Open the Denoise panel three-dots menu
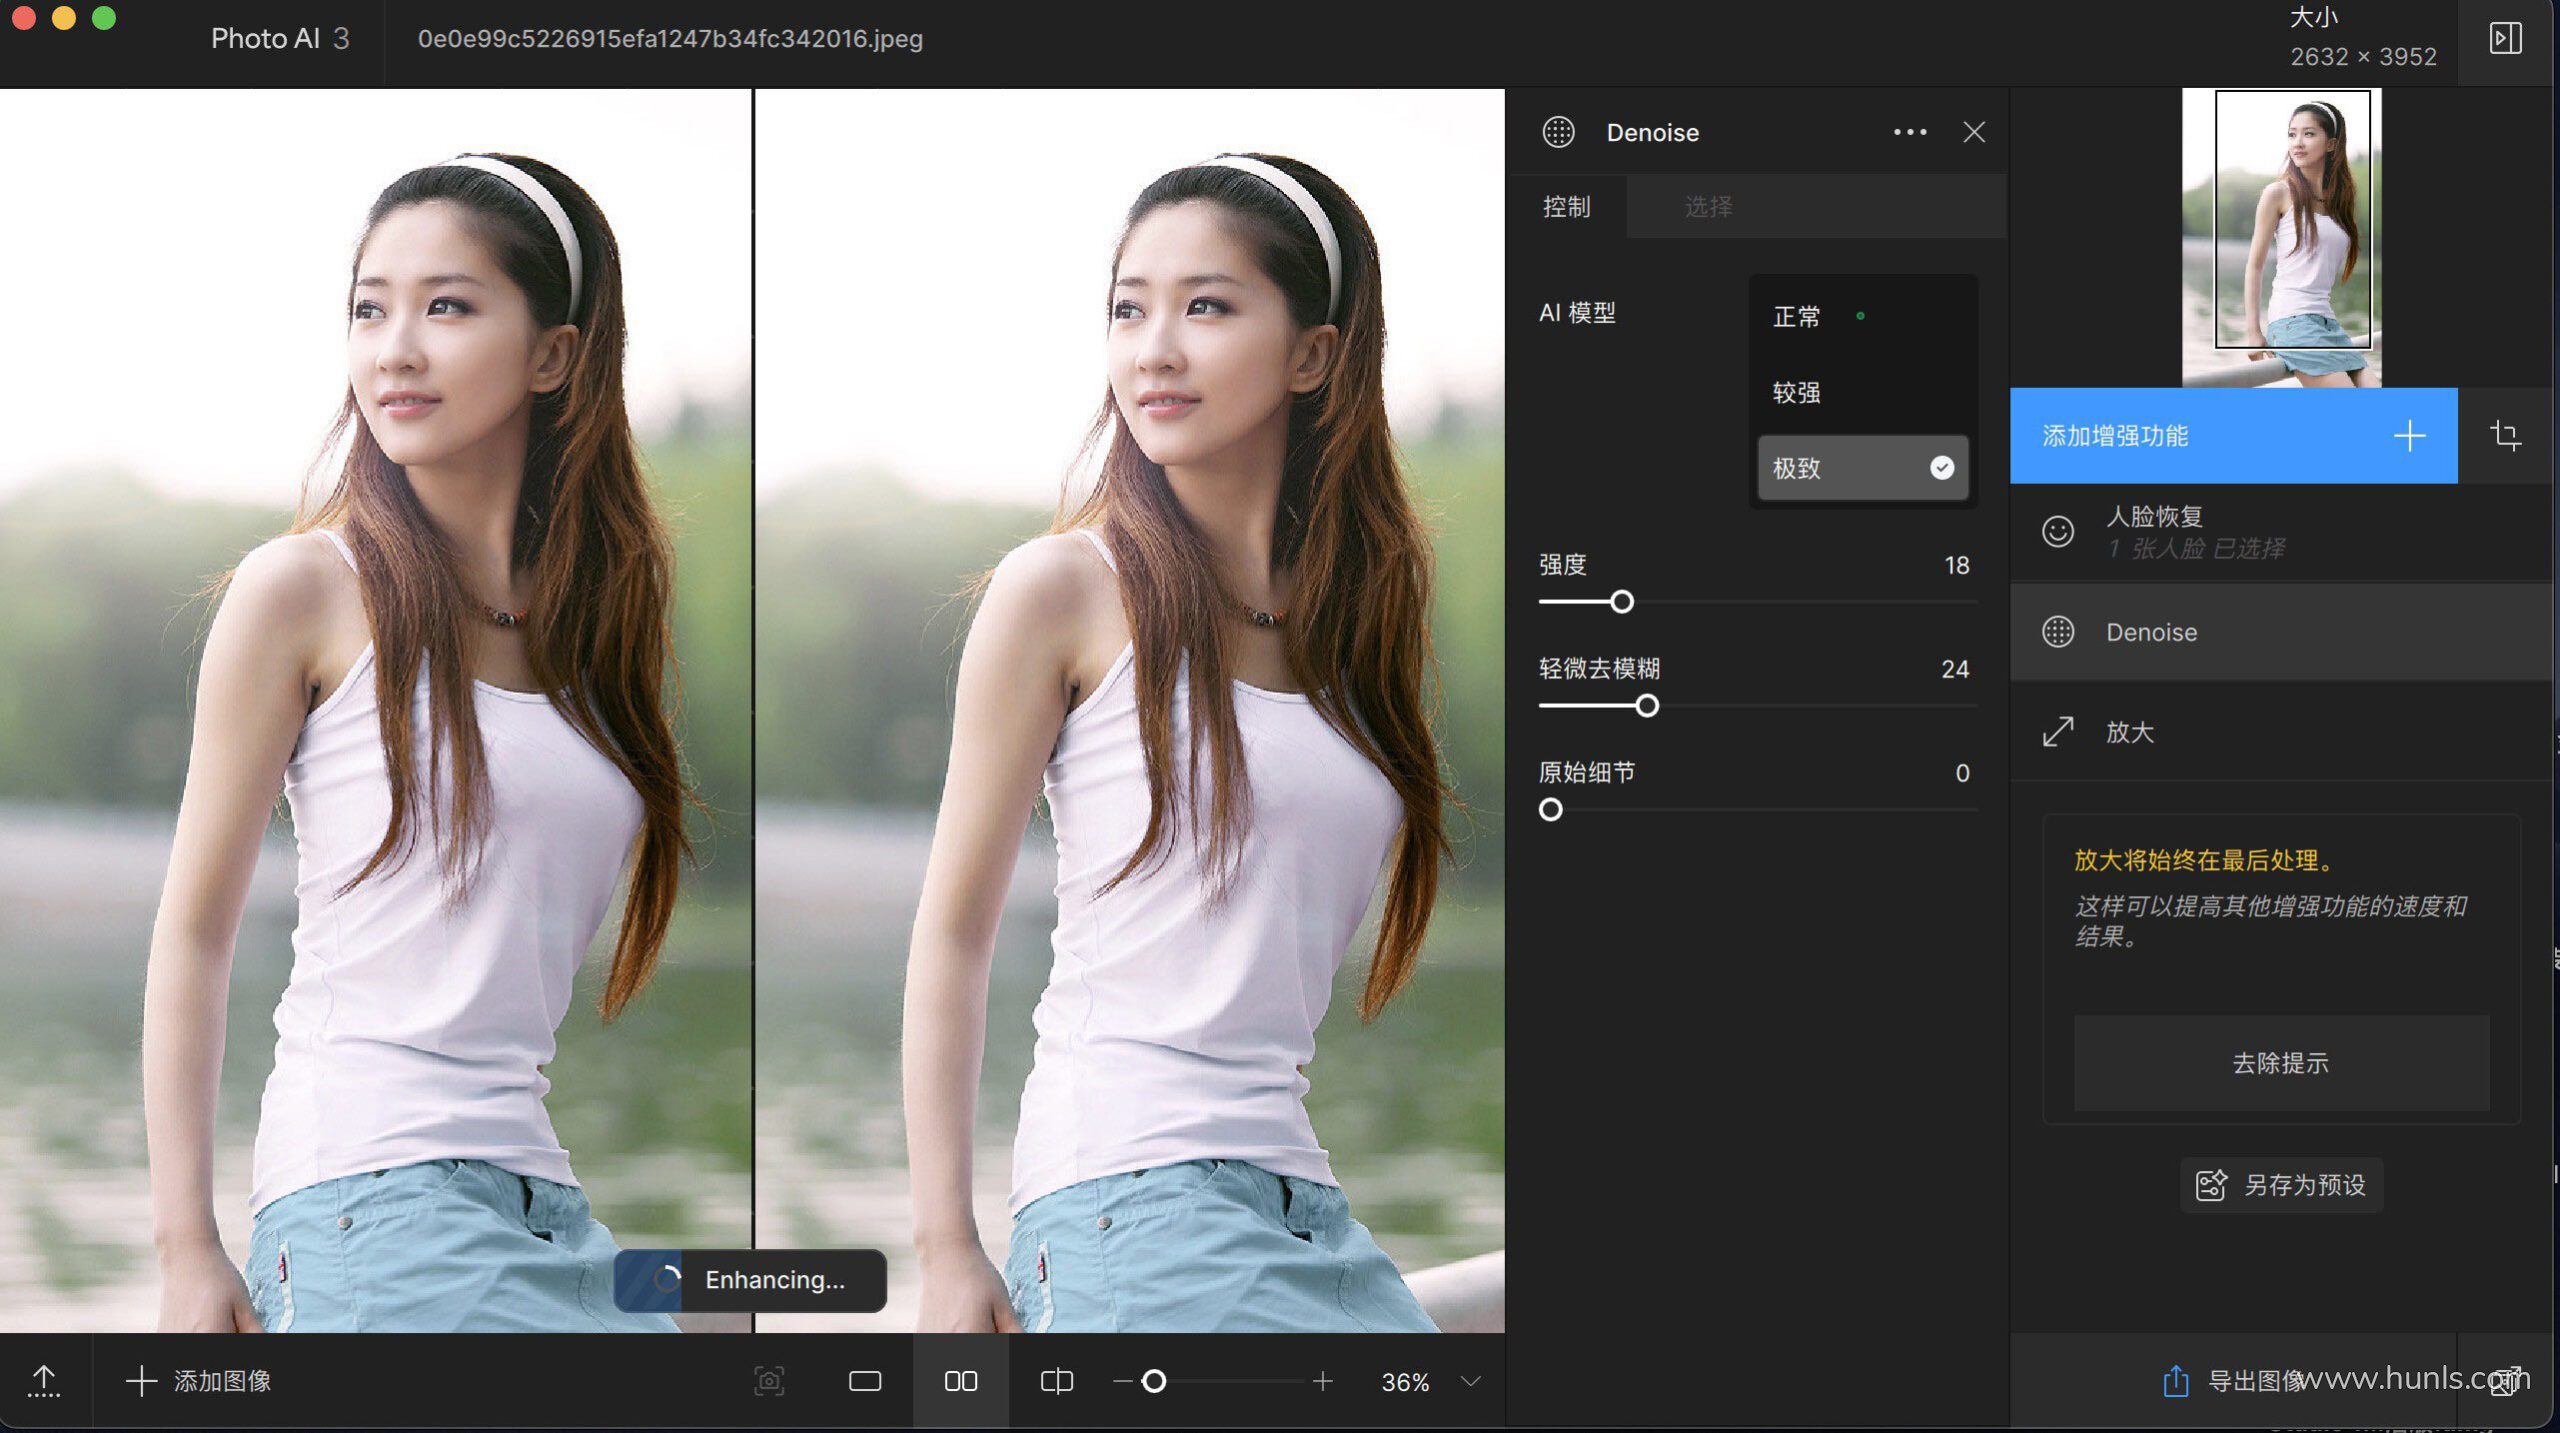2560x1433 pixels. point(1909,132)
